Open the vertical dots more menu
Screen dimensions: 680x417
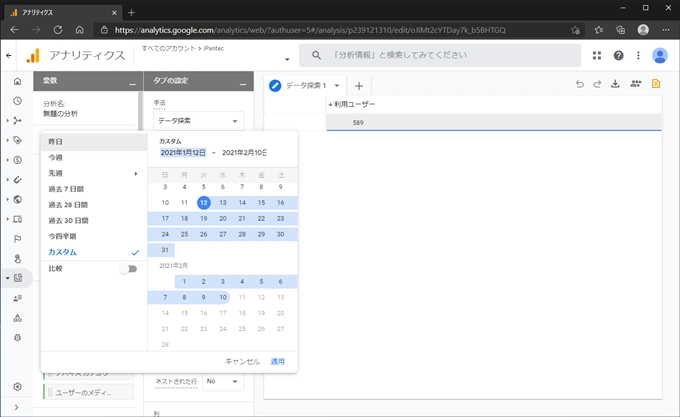coord(638,55)
